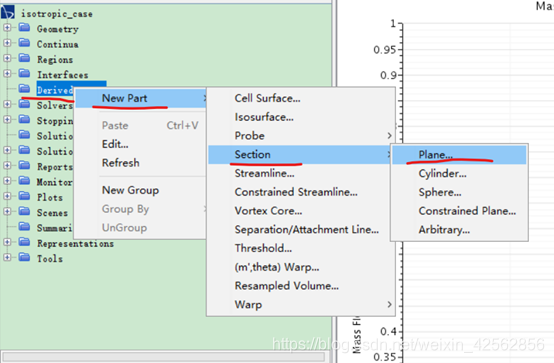
Task: Select (m',theta) Warp... menu entry
Action: click(301, 267)
